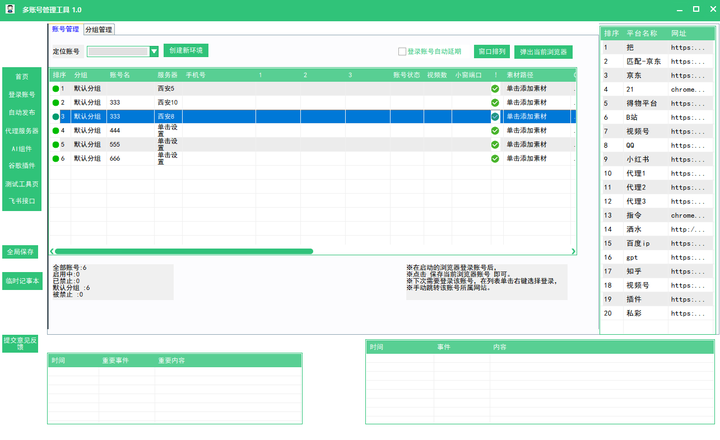Click the green status dot of row 1
The width and height of the screenshot is (720, 440).
click(56, 89)
